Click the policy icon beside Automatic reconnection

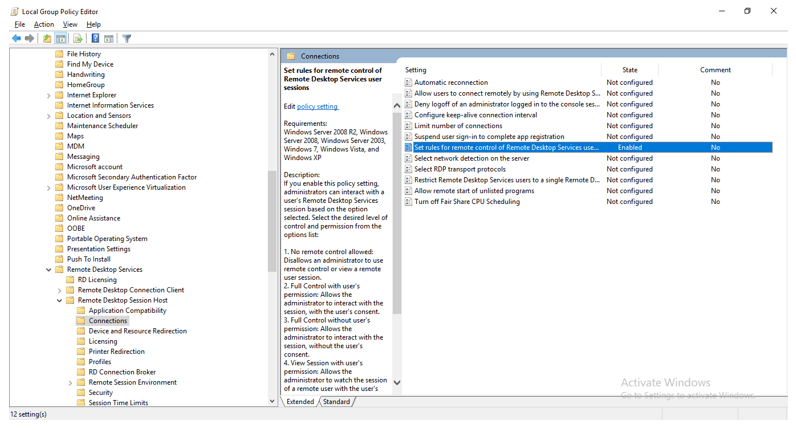(408, 82)
